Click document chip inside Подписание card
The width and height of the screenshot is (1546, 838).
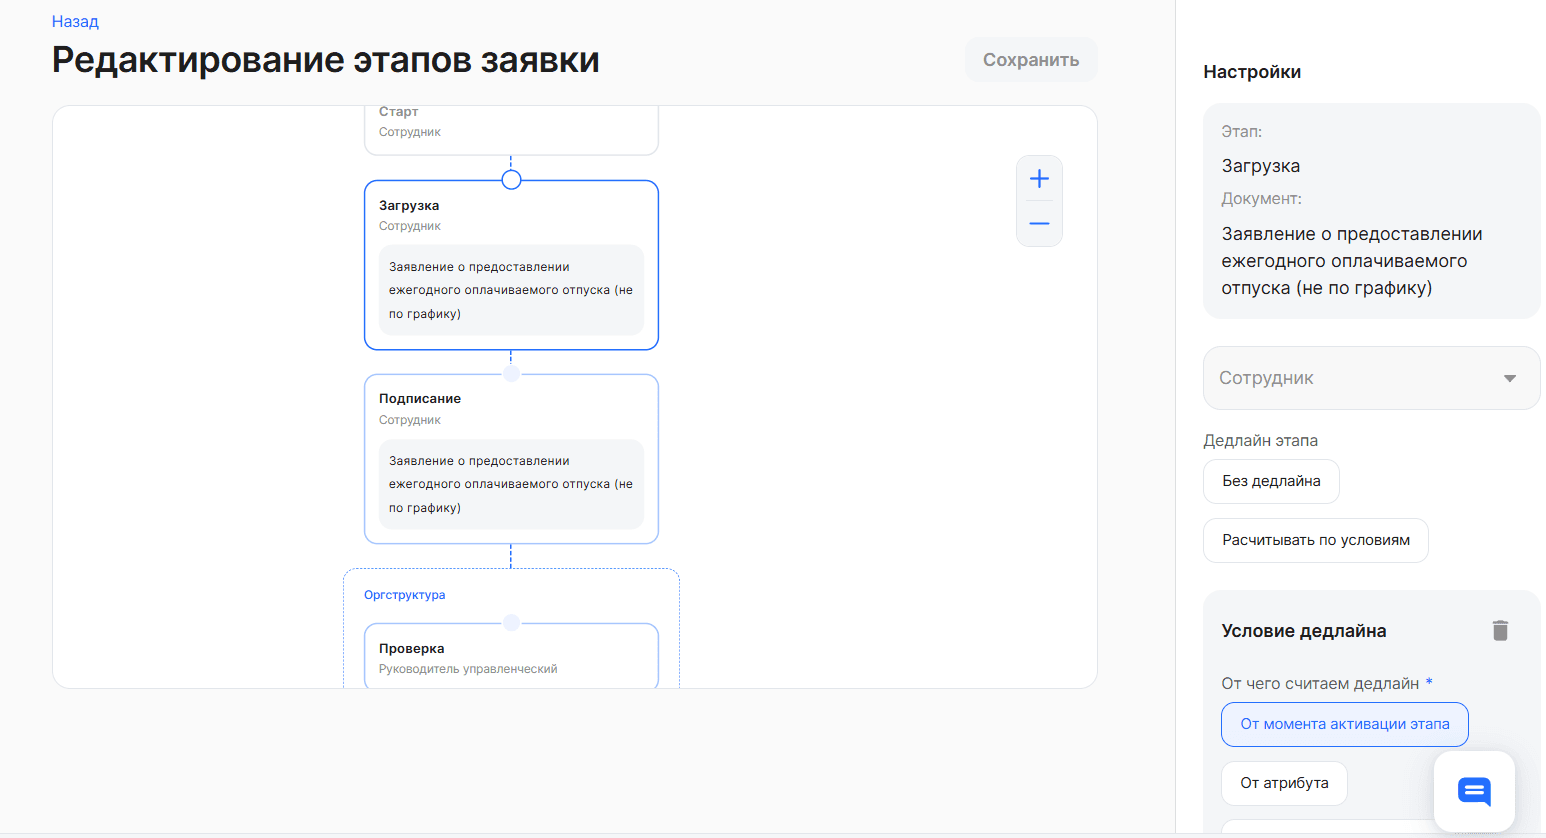(511, 484)
